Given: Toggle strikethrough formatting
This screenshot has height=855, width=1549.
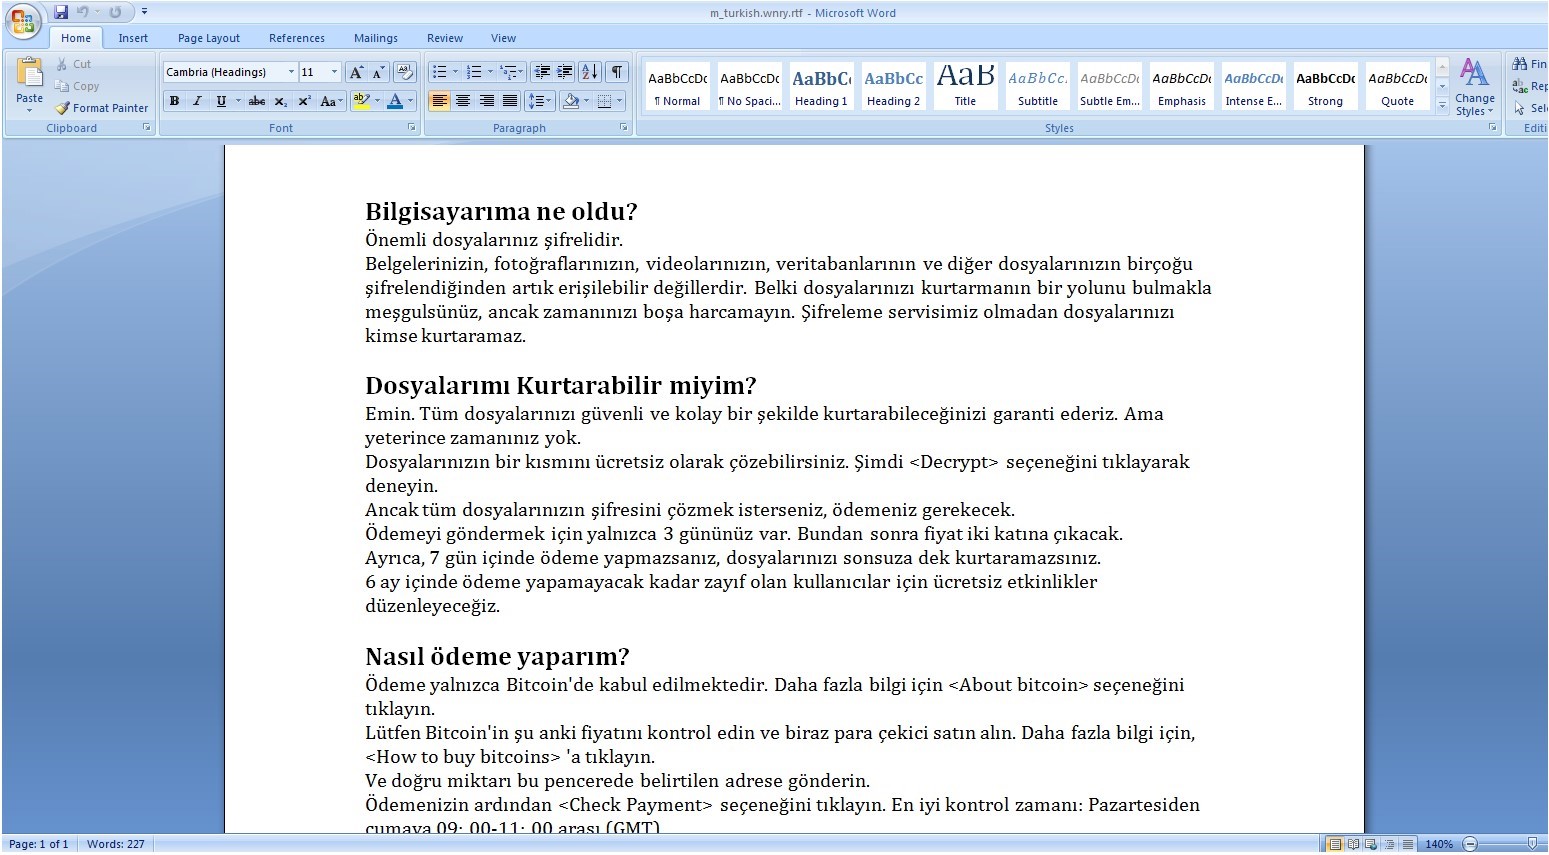Looking at the screenshot, I should pos(257,101).
